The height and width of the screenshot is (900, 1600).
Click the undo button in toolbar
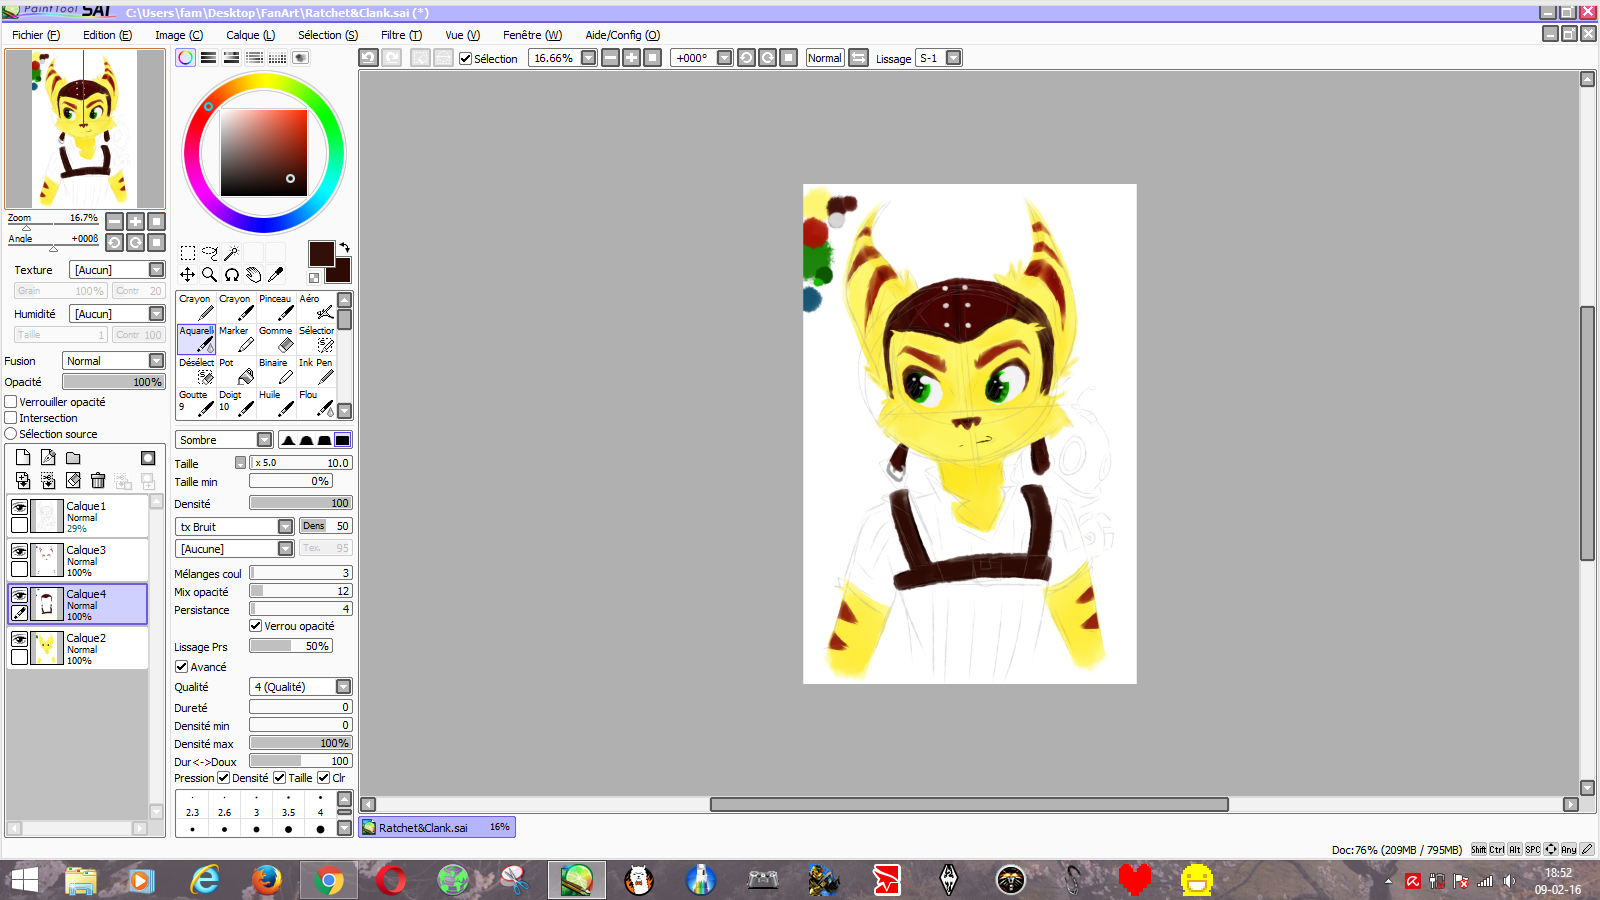(x=368, y=58)
